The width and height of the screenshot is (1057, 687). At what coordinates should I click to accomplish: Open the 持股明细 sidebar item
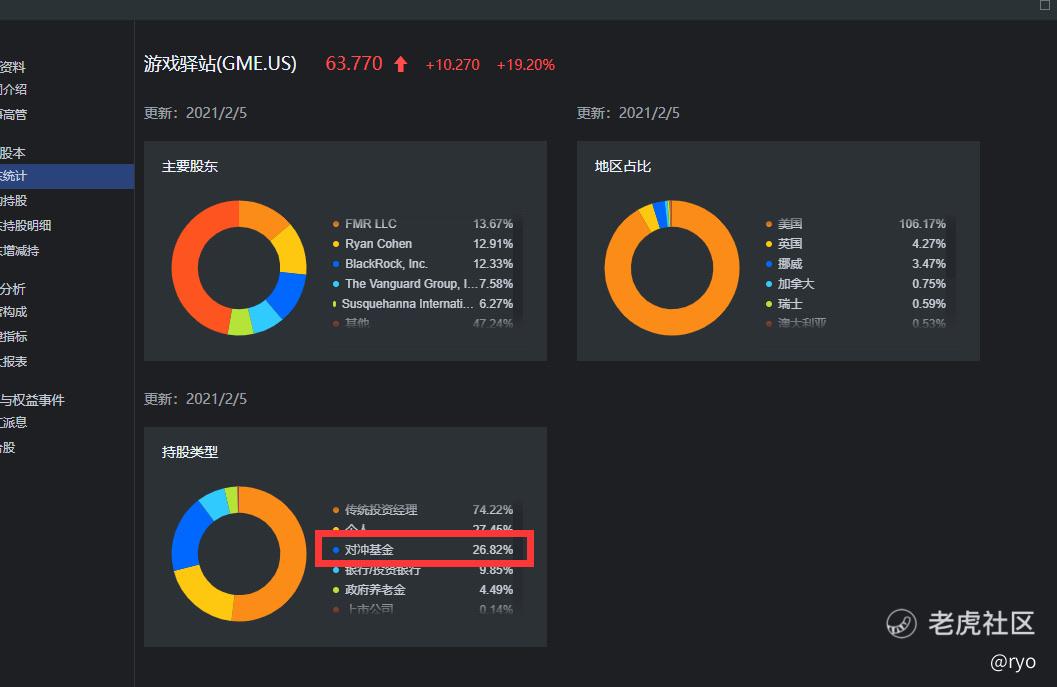pos(26,226)
